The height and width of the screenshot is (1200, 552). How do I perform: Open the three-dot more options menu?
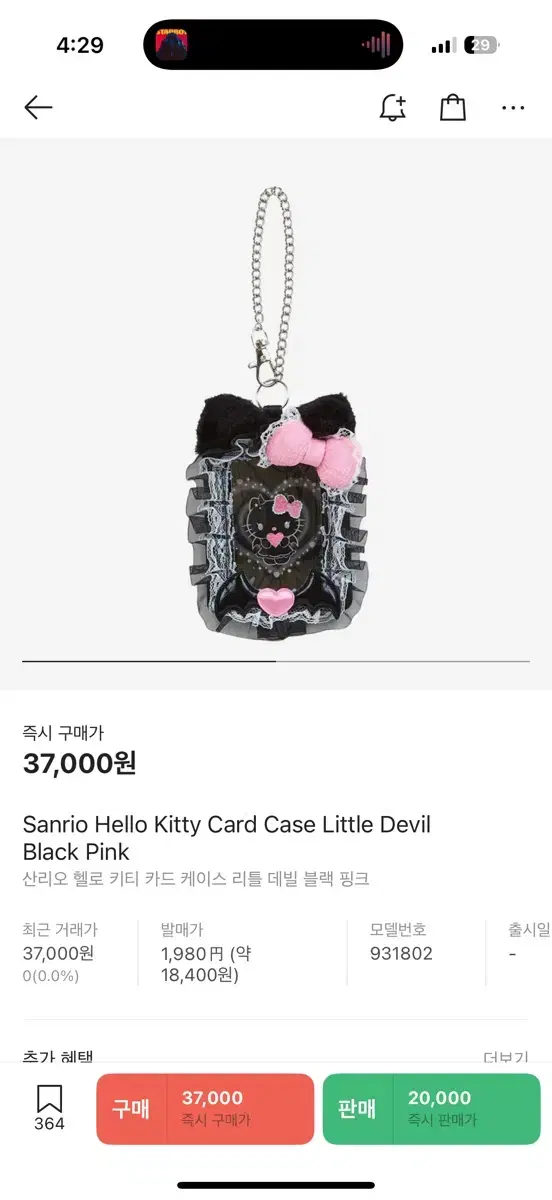513,108
